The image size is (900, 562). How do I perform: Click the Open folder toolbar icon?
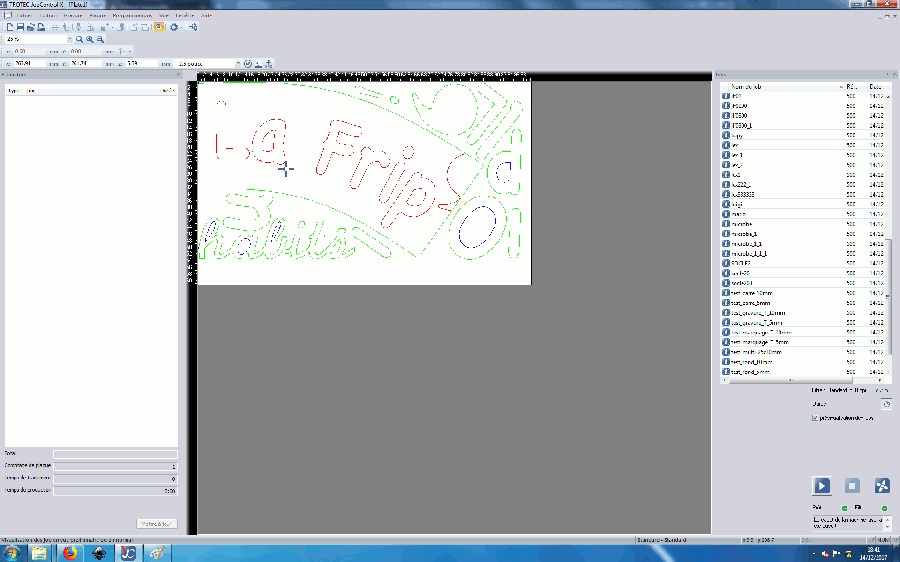(x=31, y=27)
